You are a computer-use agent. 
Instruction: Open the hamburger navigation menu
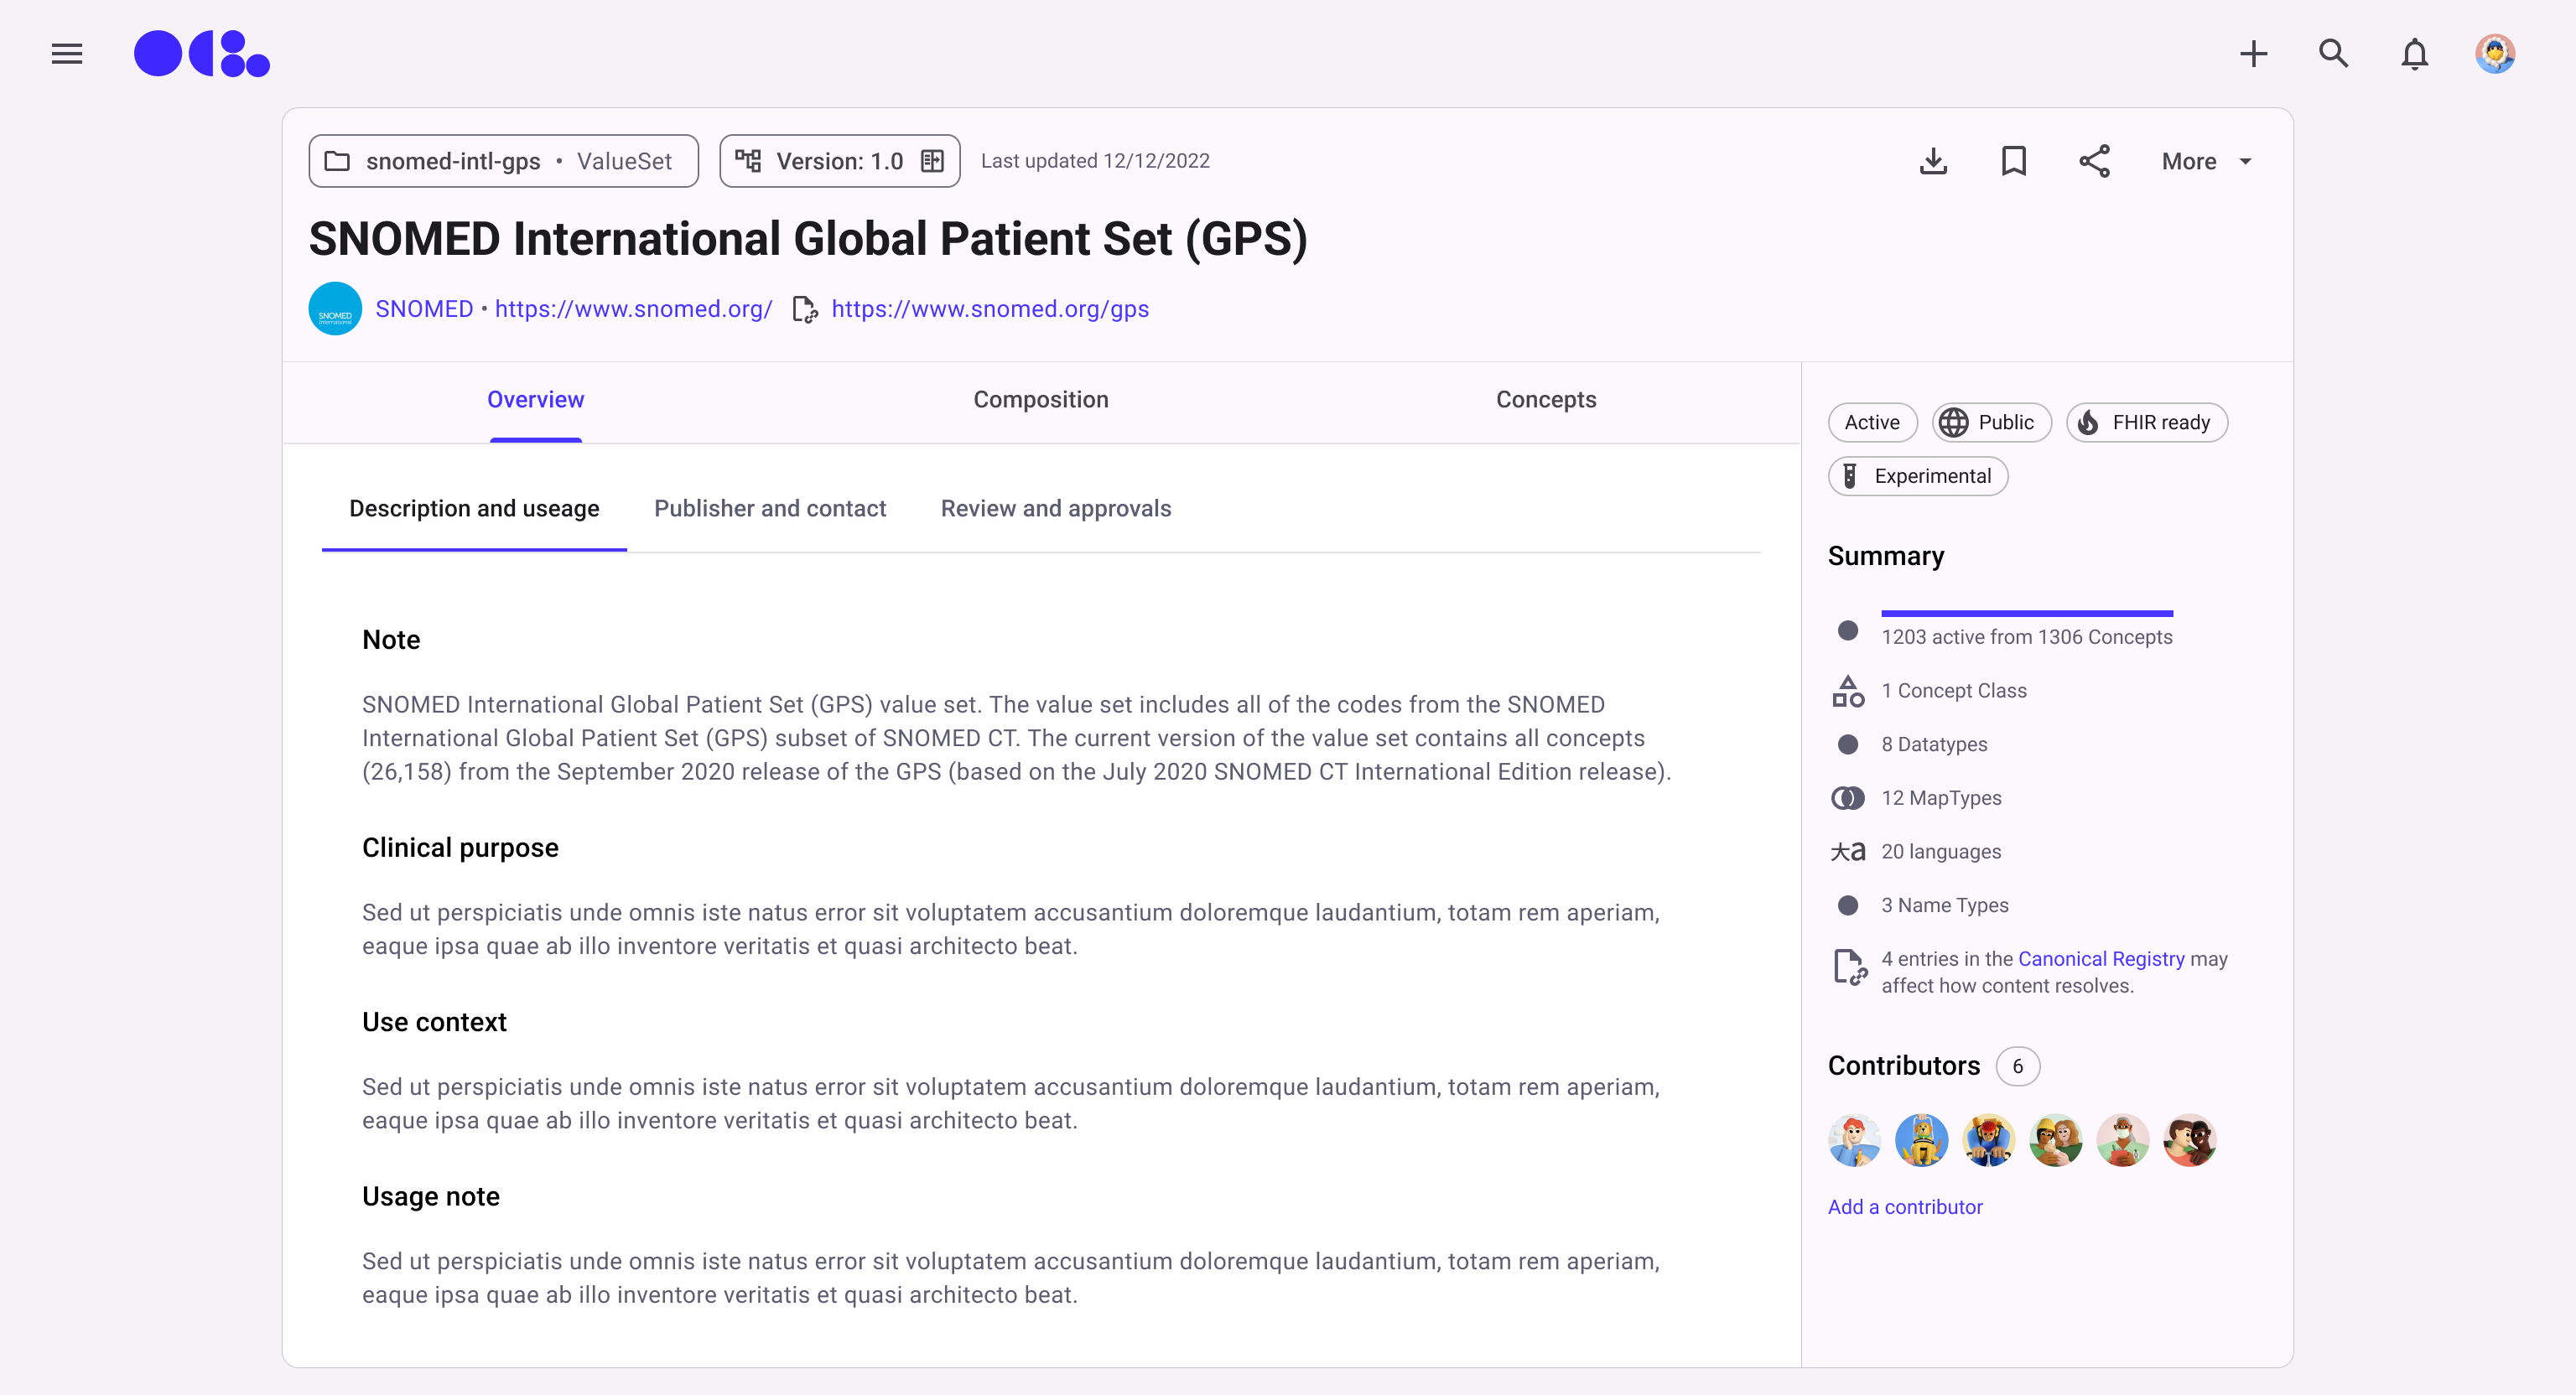click(x=67, y=54)
